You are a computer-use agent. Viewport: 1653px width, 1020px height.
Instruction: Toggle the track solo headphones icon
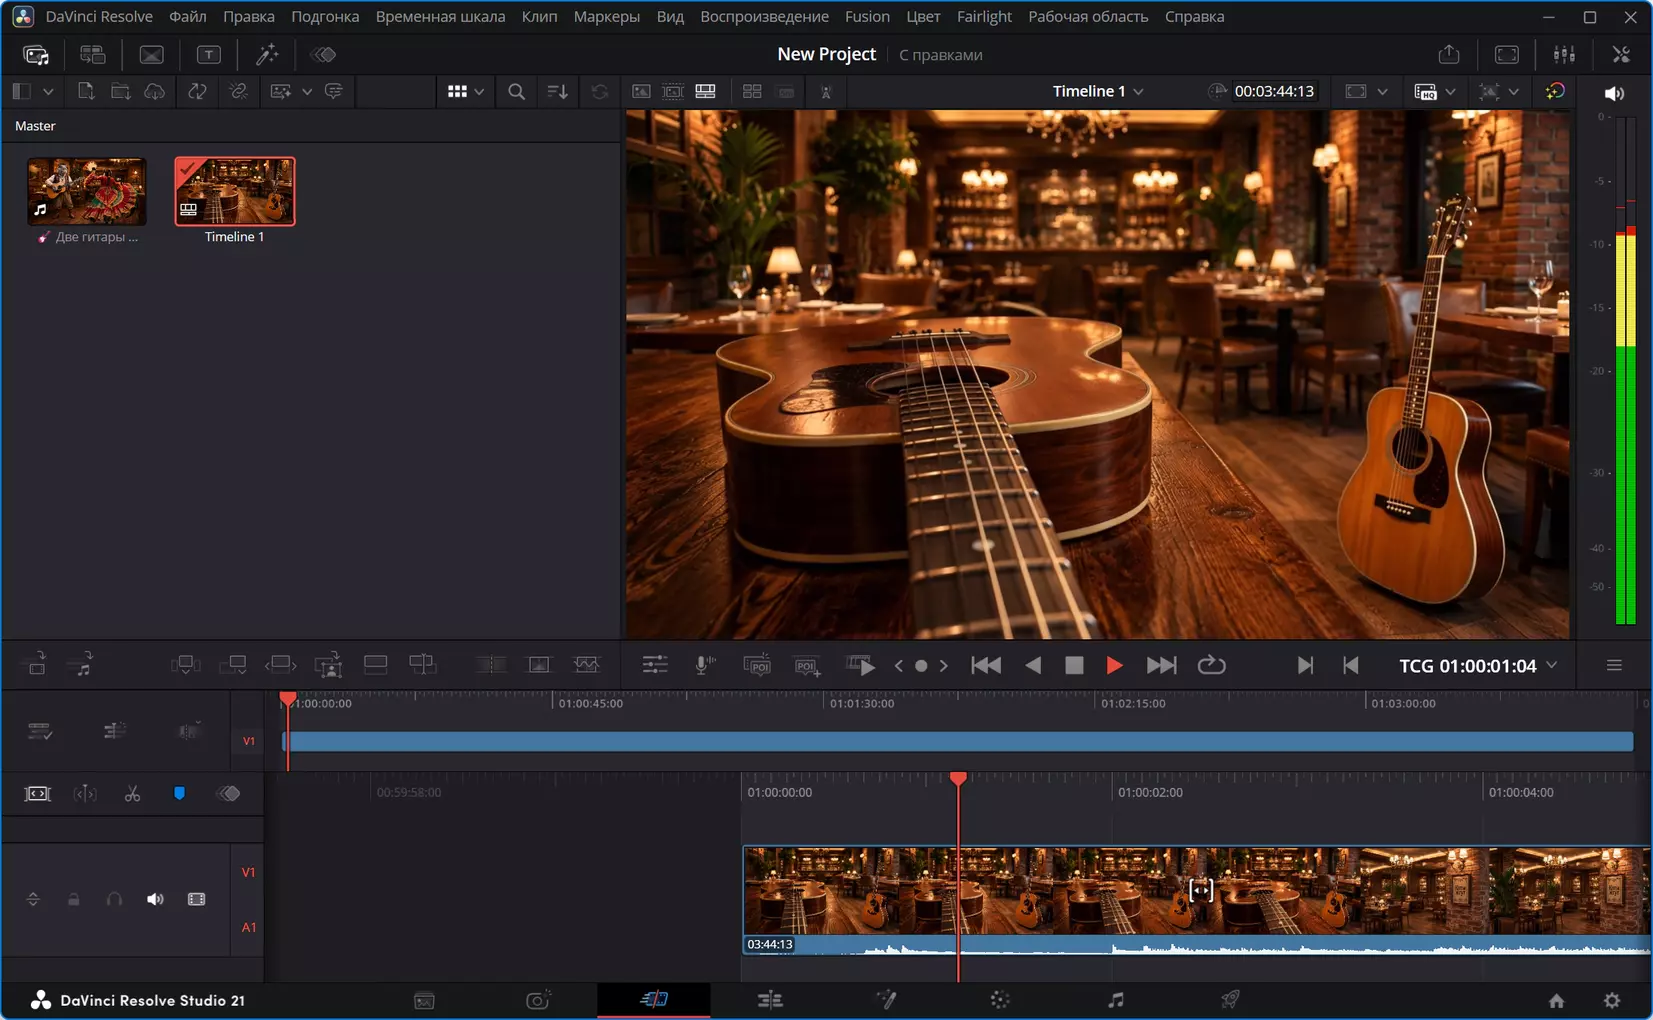(114, 899)
